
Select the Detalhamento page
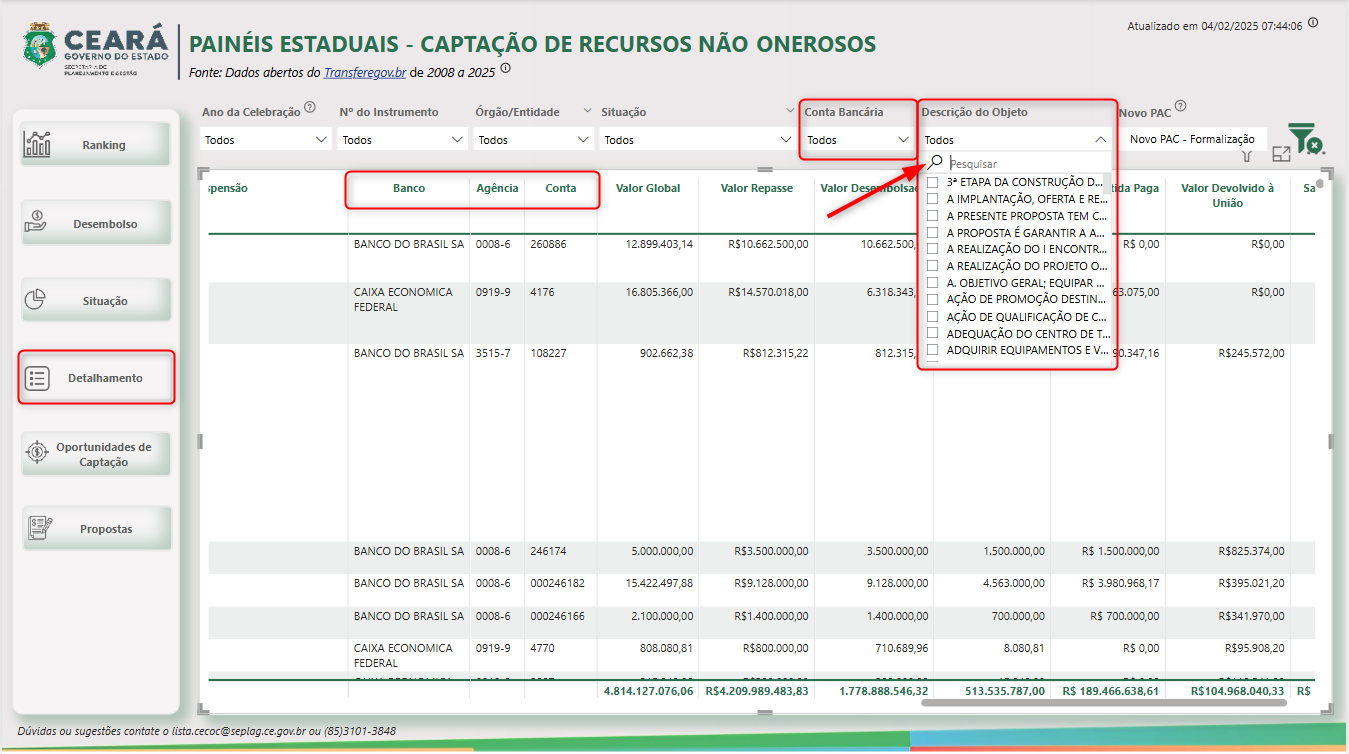tap(96, 378)
